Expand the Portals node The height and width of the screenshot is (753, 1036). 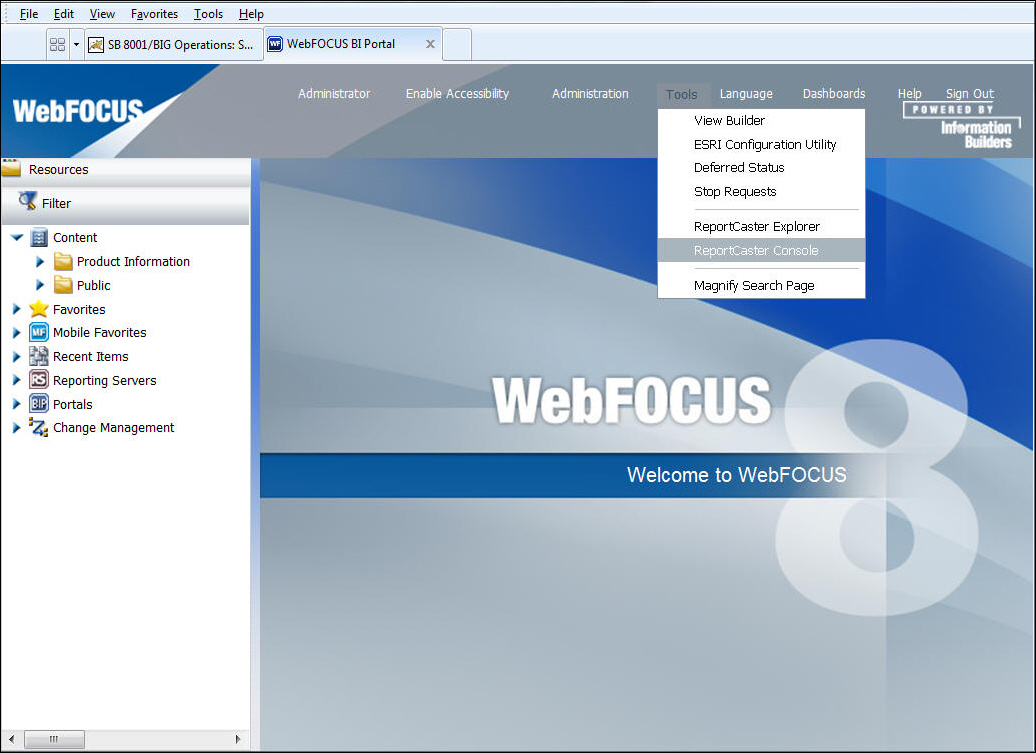(17, 404)
